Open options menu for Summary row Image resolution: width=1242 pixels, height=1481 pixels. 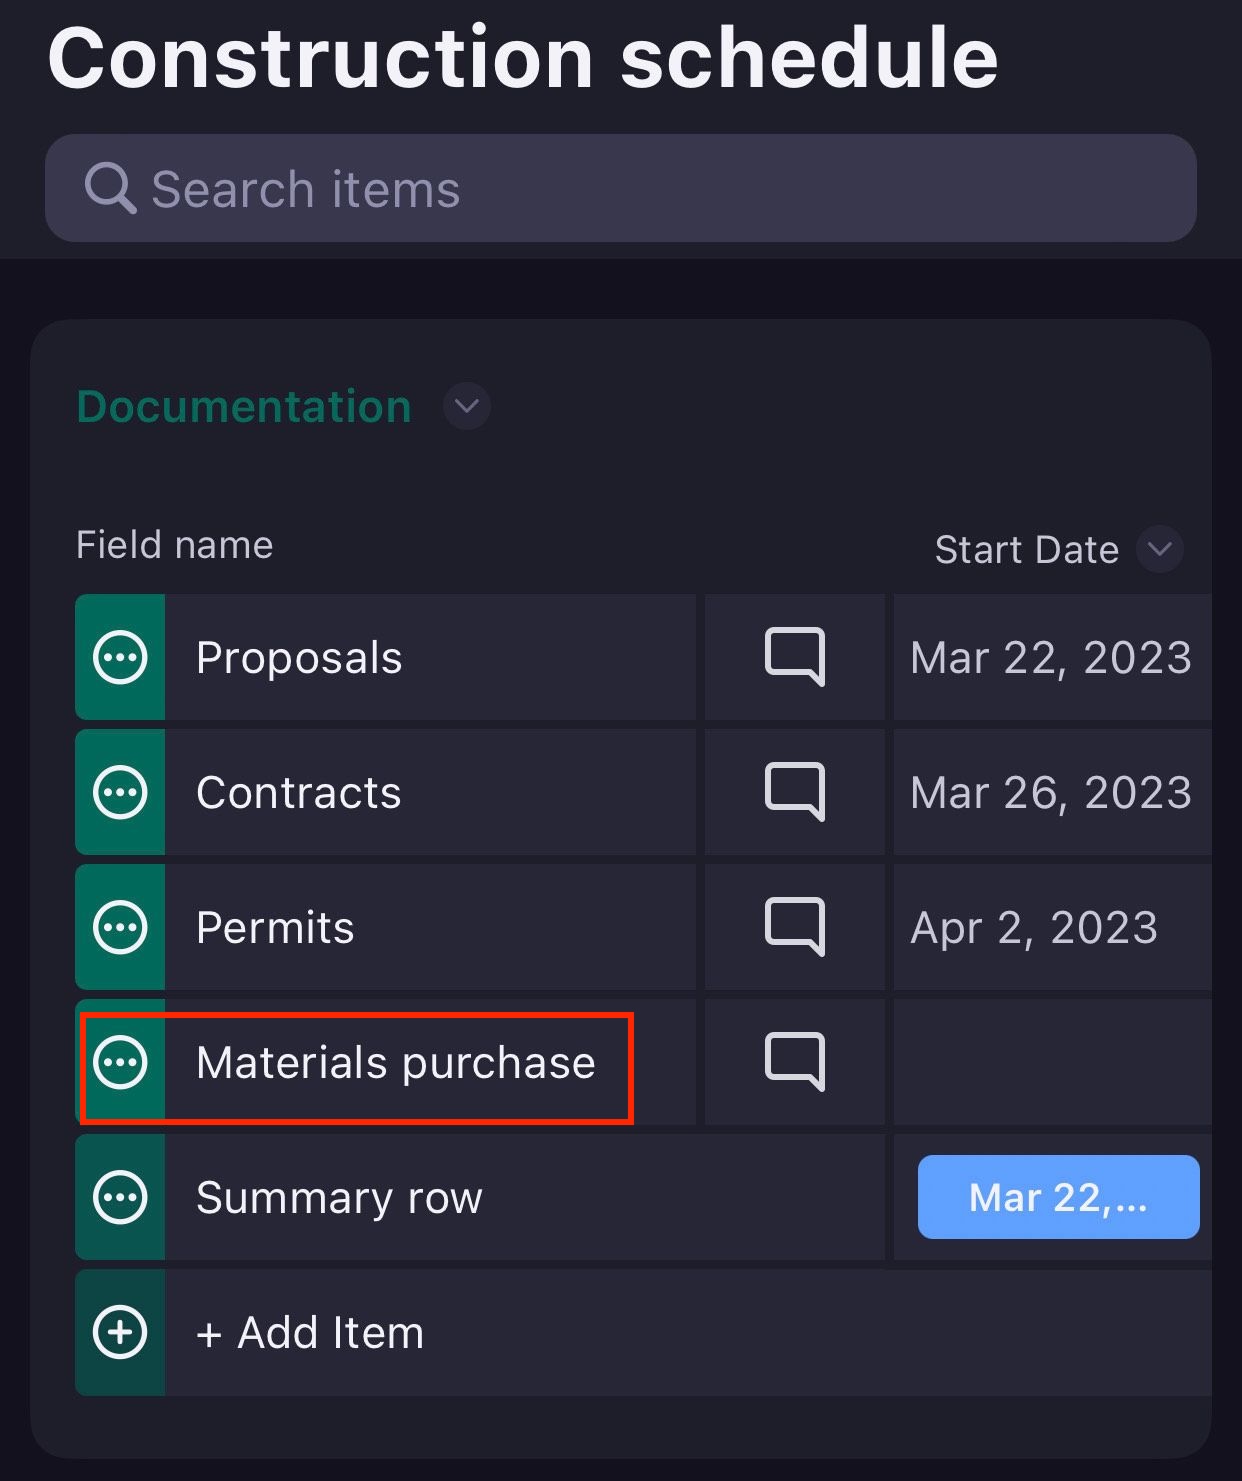(120, 1197)
